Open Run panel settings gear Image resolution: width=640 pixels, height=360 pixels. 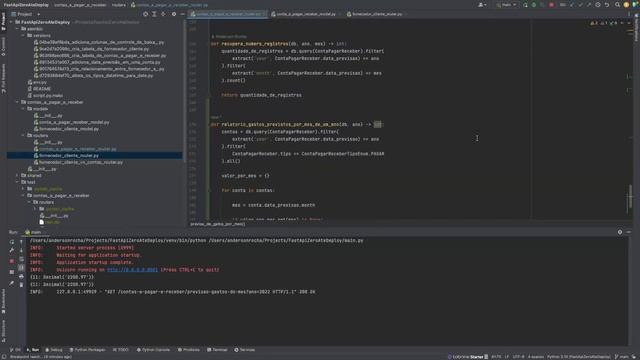coord(620,232)
